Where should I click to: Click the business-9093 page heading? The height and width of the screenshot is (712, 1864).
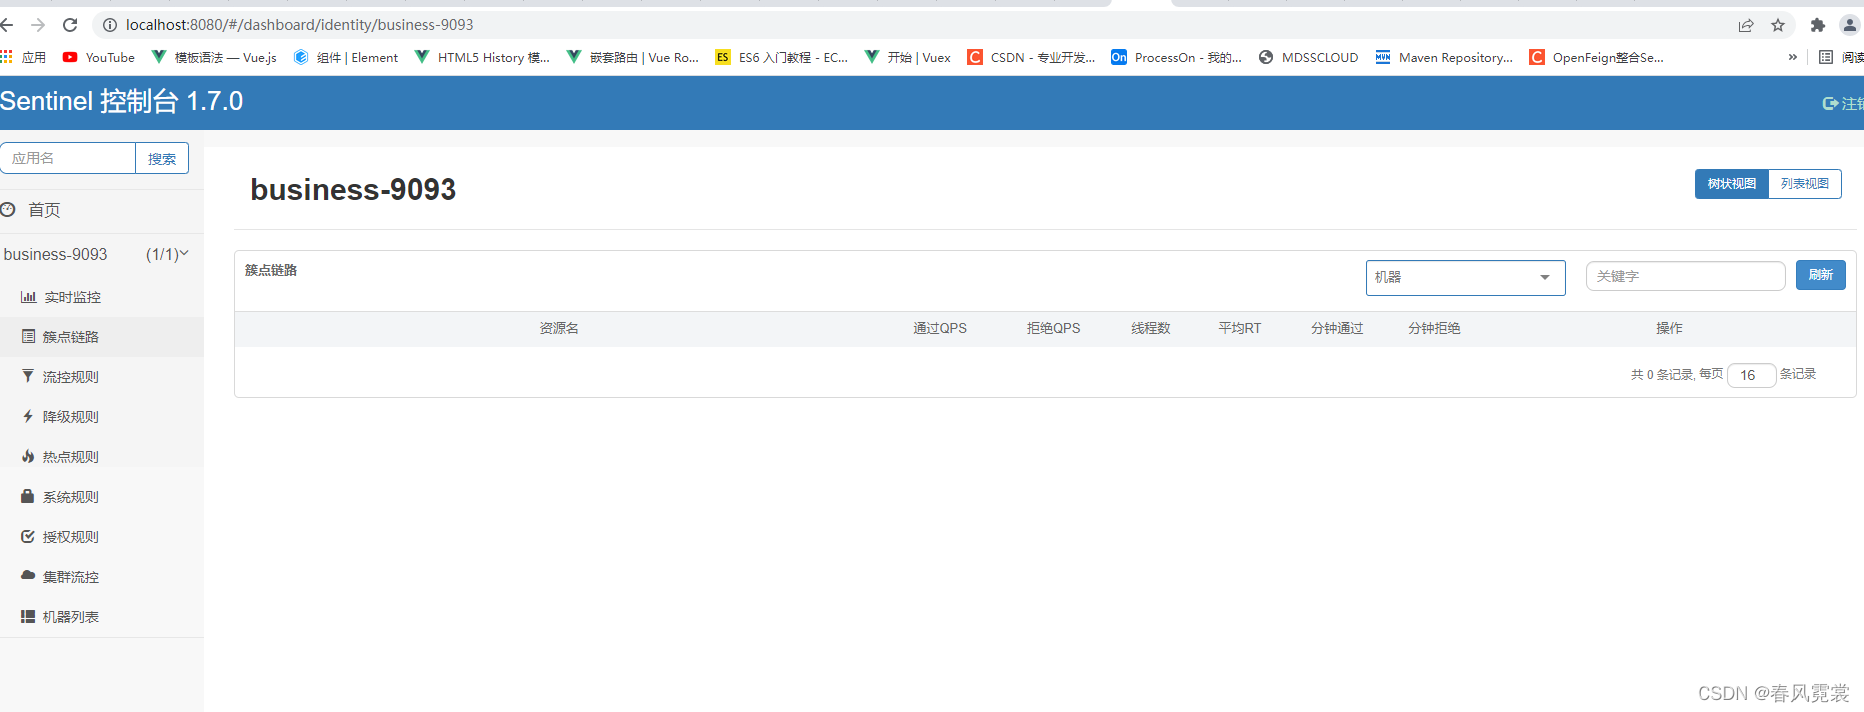click(353, 190)
